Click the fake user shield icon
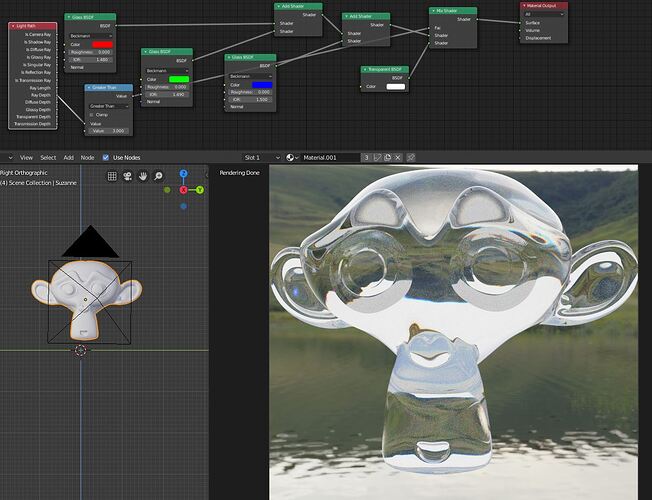The image size is (652, 500). pyautogui.click(x=377, y=158)
